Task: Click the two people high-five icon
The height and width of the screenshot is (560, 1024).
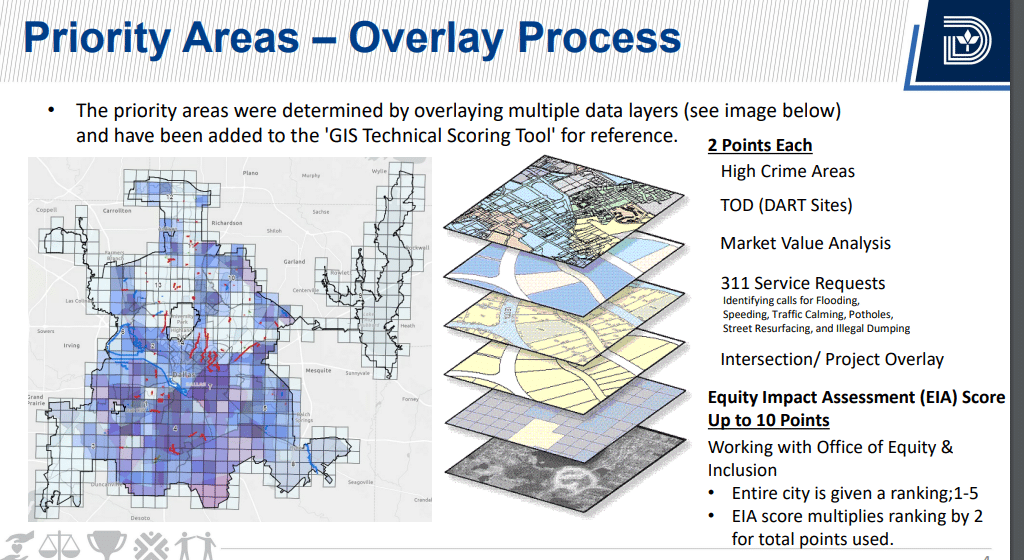Action: (196, 546)
